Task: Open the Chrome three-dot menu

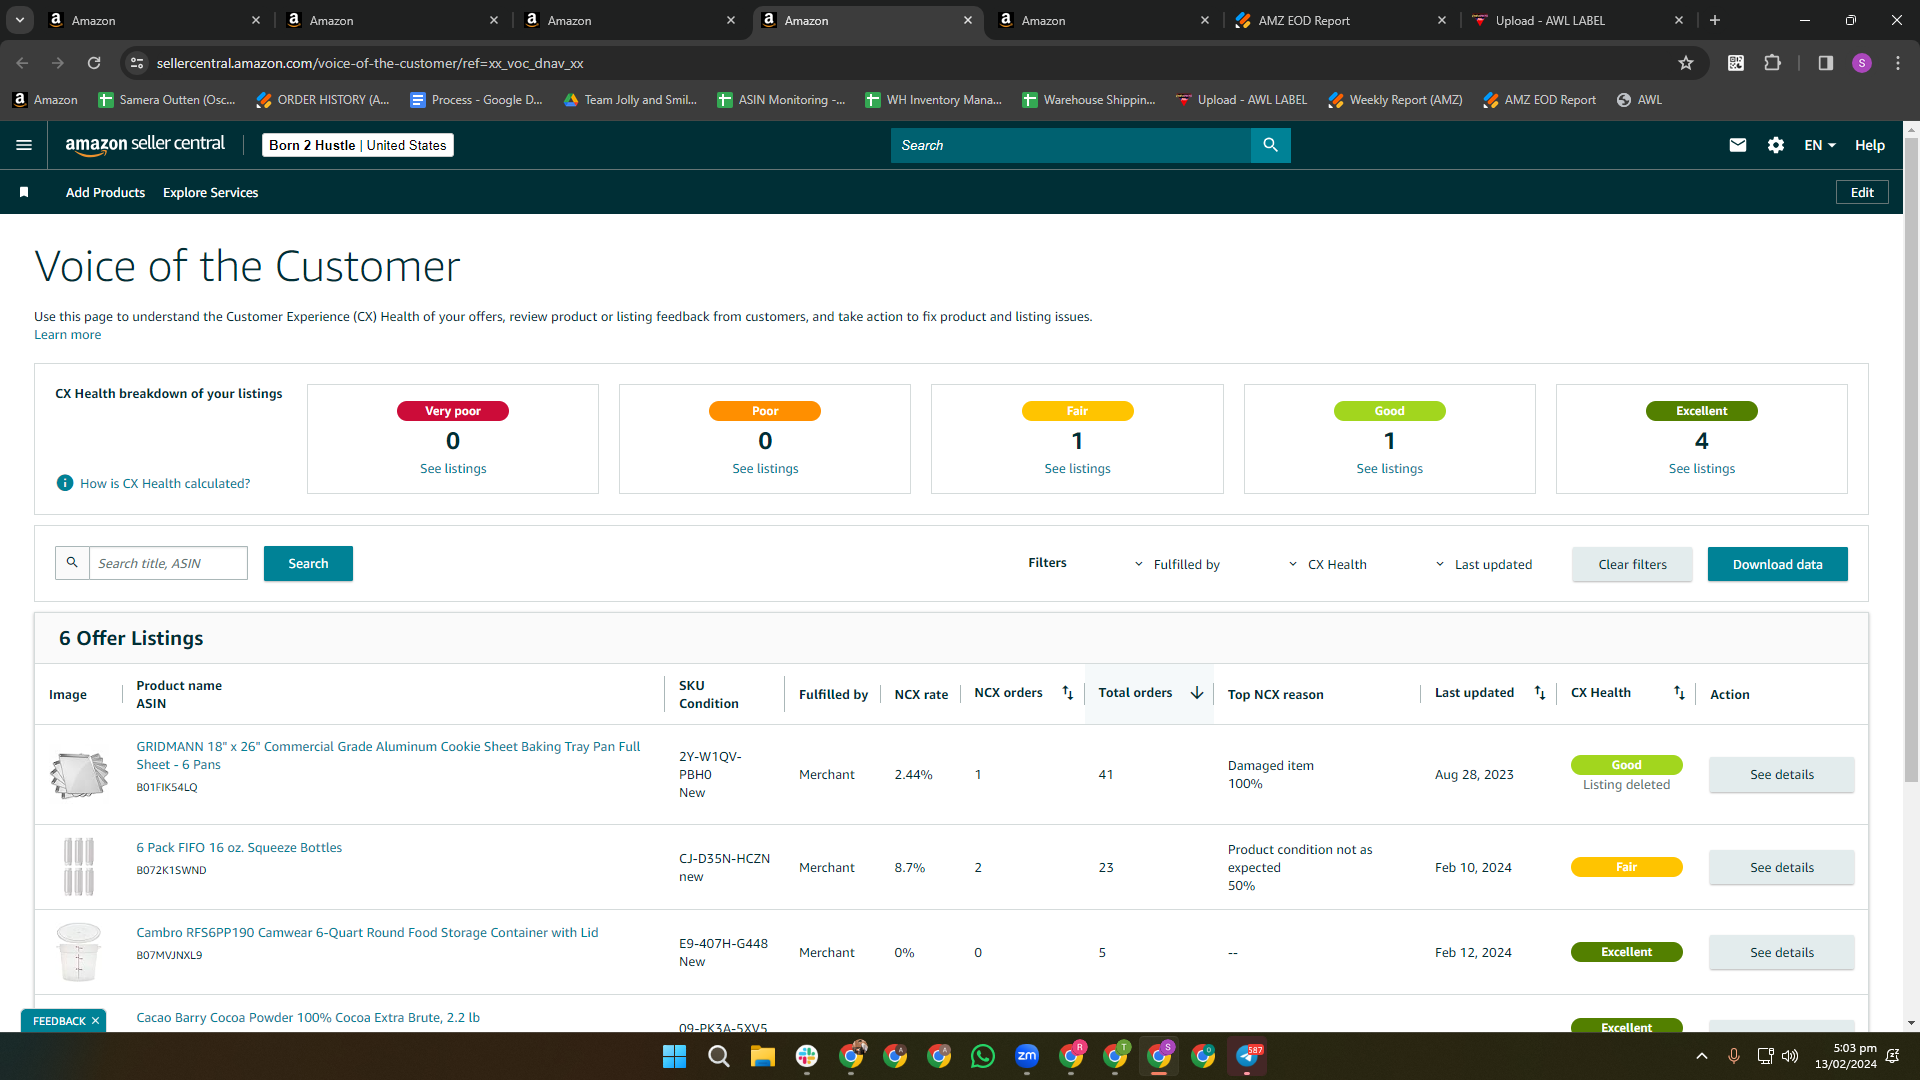Action: point(1898,63)
